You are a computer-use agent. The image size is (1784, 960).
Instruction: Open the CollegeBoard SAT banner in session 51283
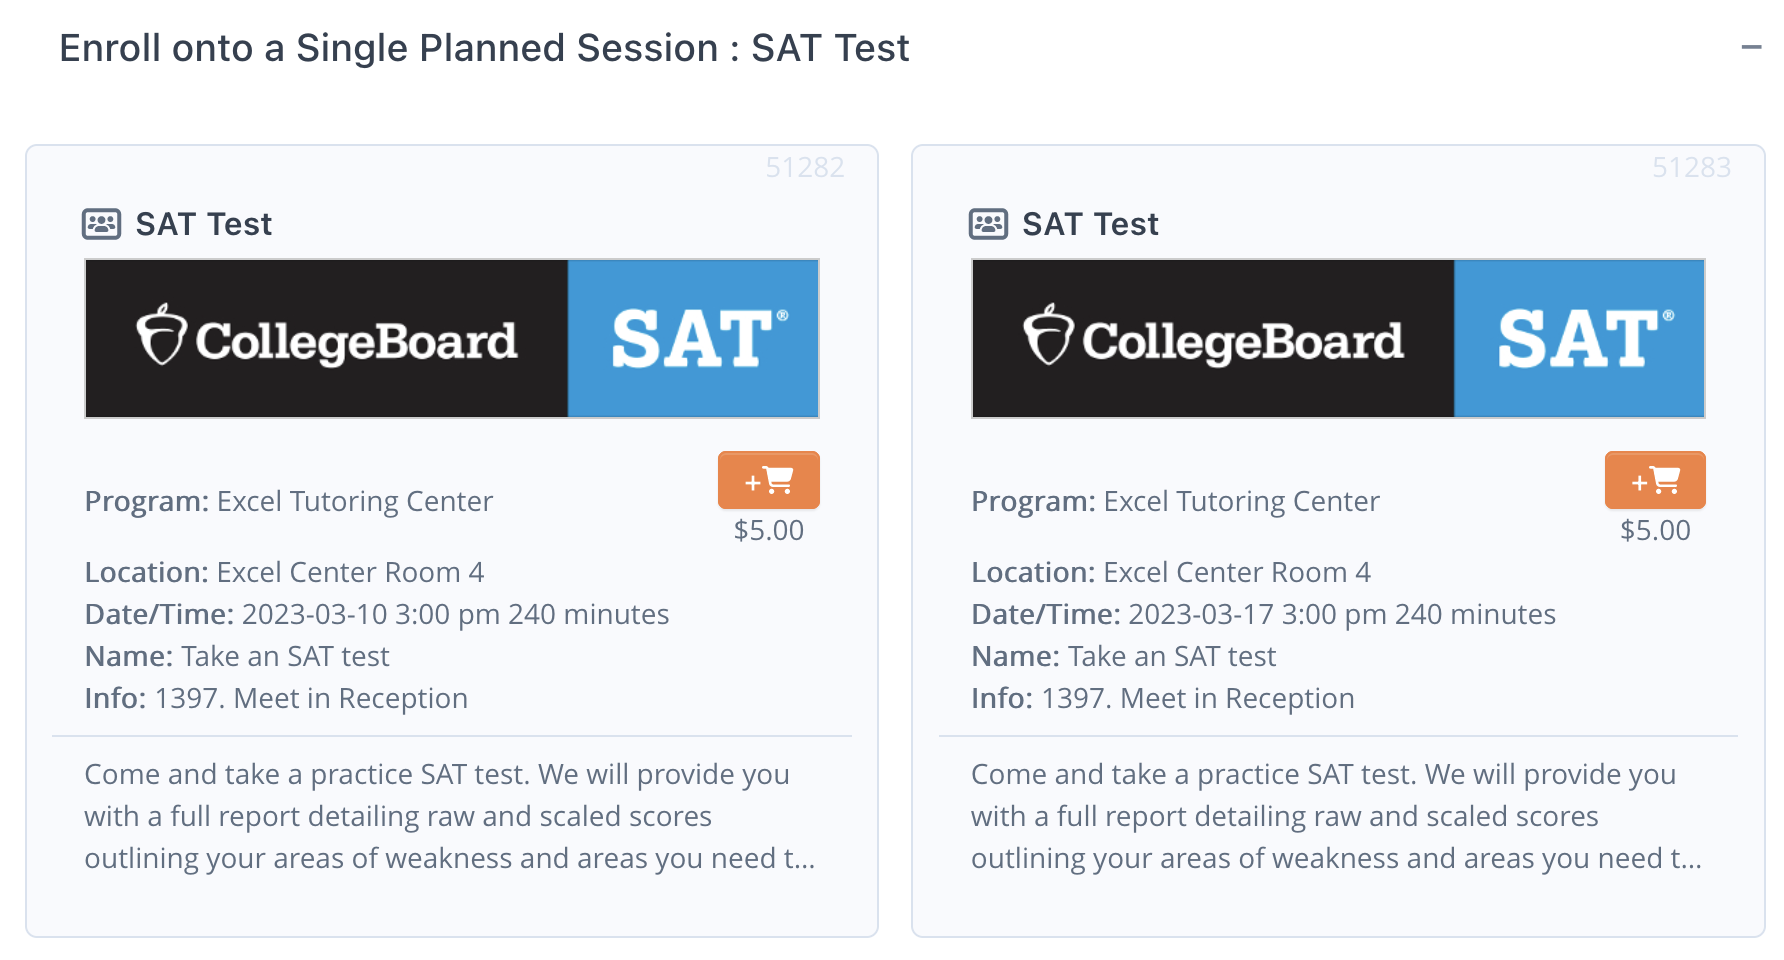1338,339
